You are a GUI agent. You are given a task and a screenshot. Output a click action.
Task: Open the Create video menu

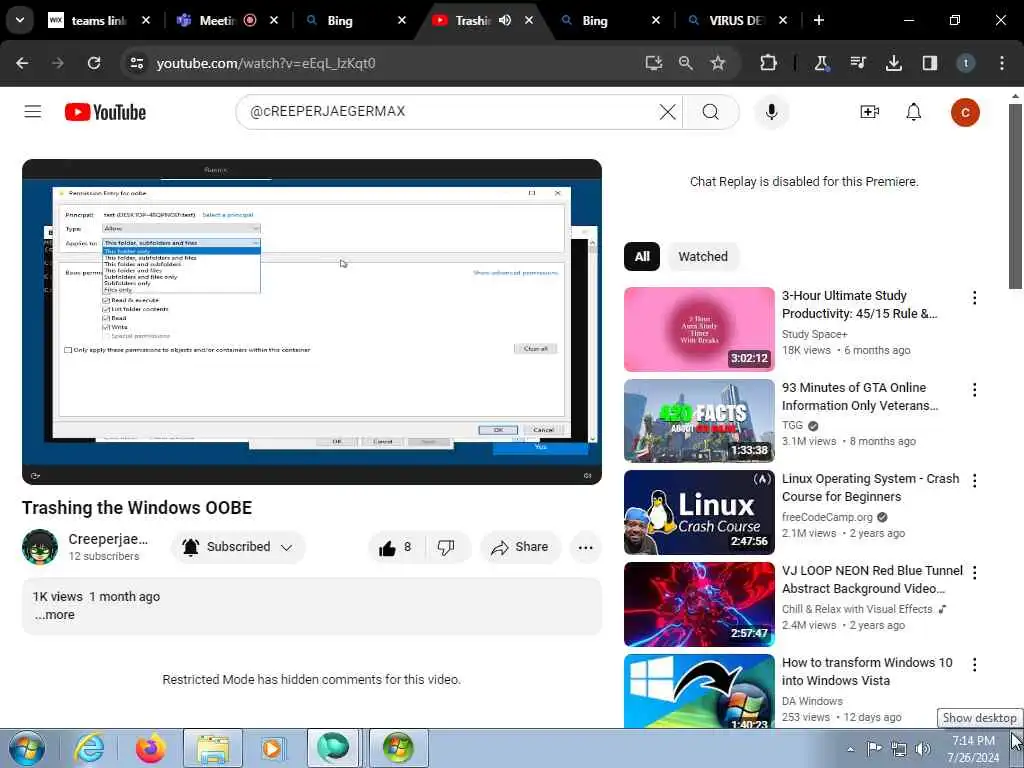tap(869, 112)
